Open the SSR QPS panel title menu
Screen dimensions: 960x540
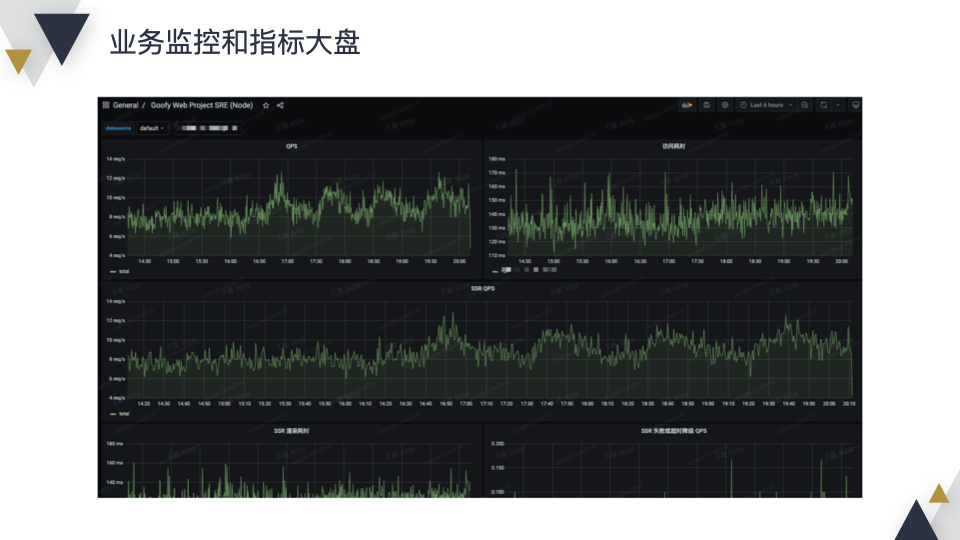pyautogui.click(x=482, y=288)
